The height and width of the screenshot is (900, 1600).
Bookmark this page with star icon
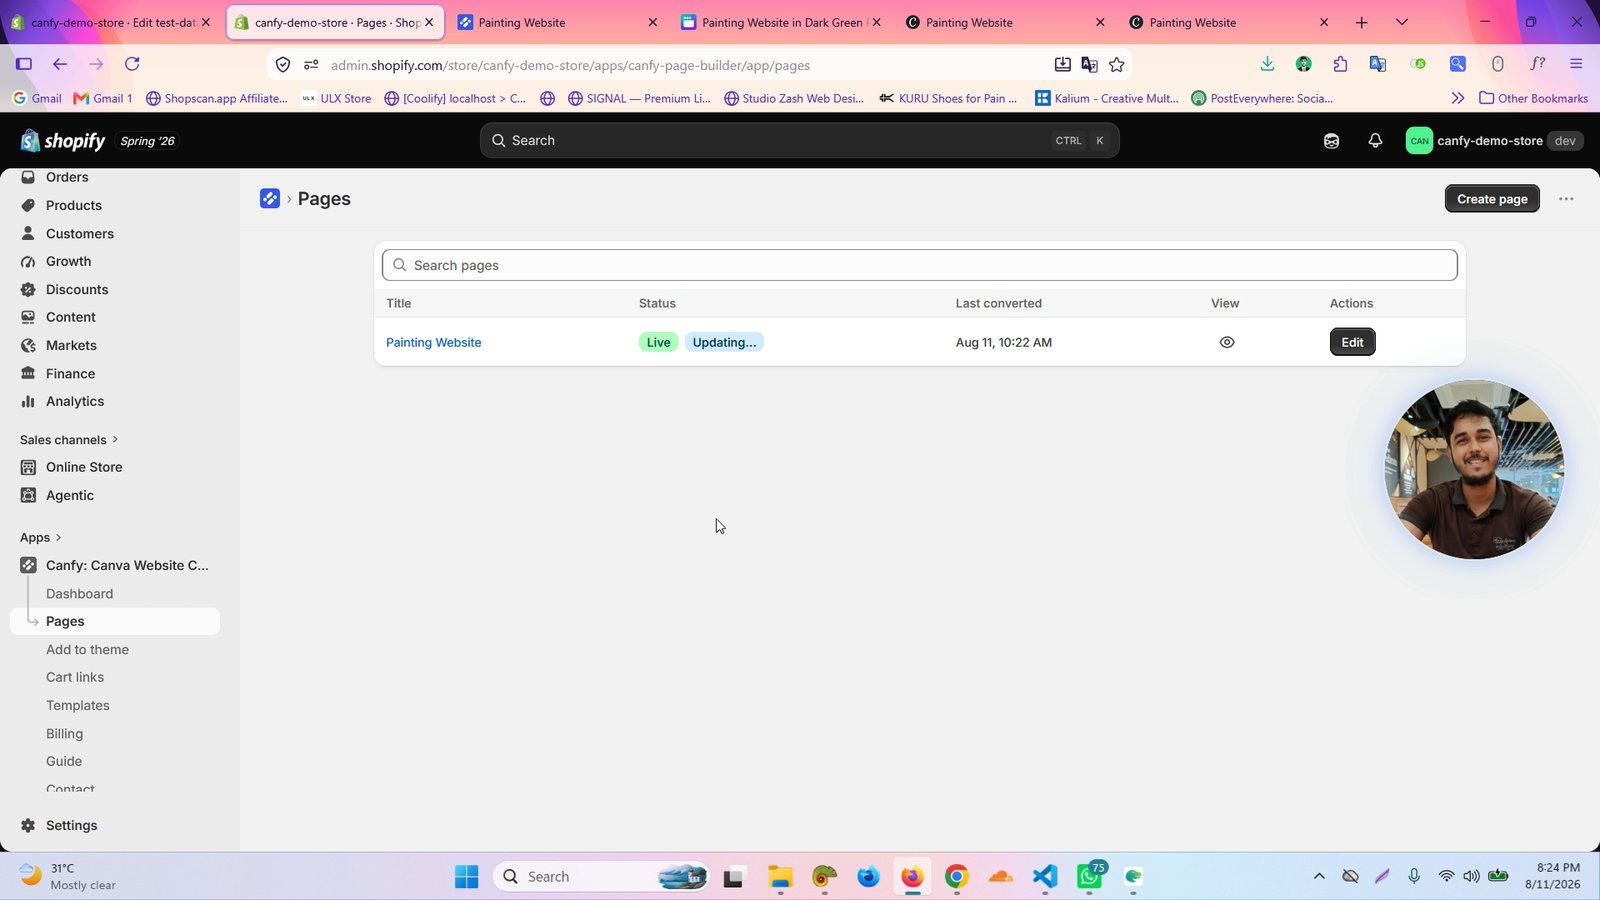pyautogui.click(x=1117, y=65)
